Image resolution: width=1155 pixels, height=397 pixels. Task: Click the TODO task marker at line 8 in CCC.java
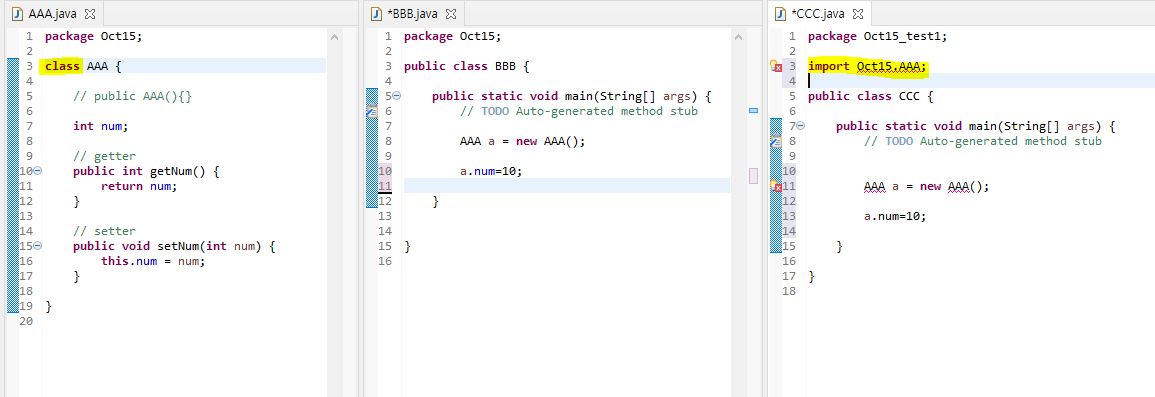click(x=776, y=141)
